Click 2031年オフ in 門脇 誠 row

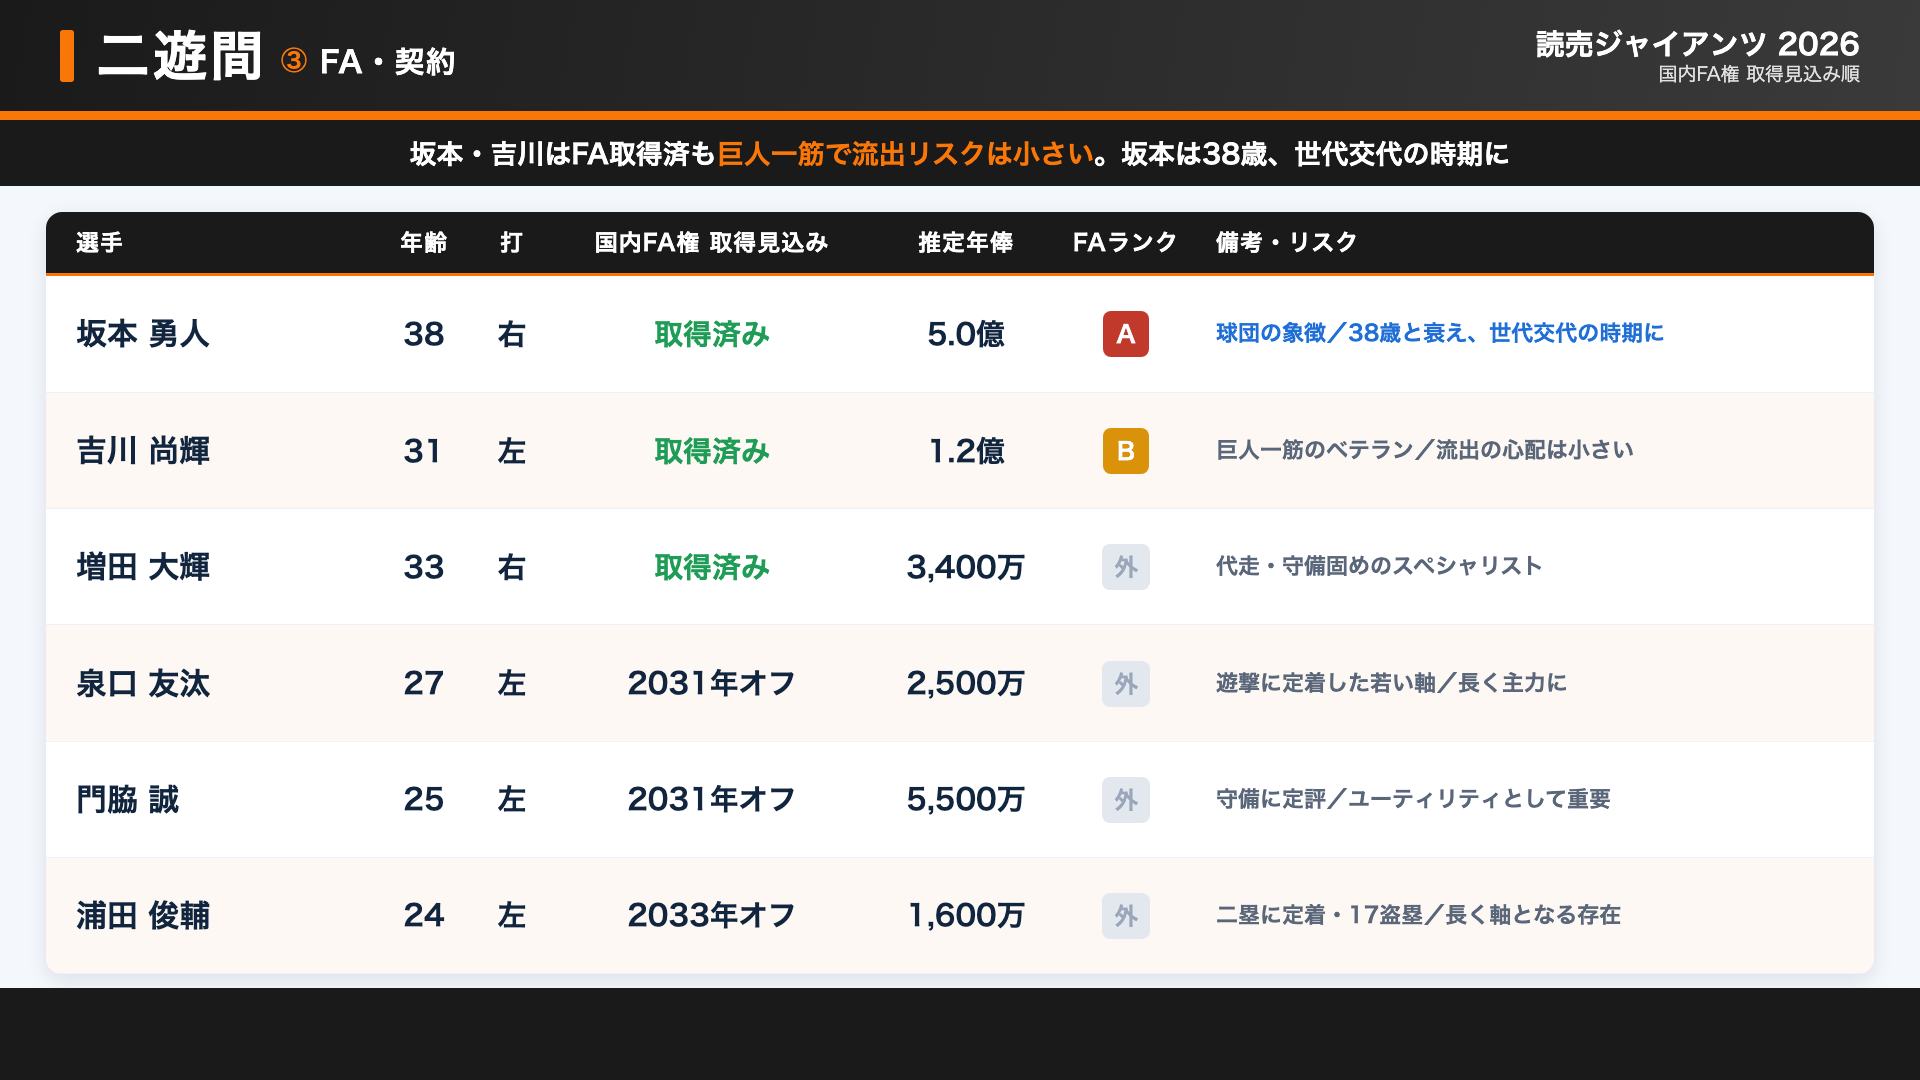tap(712, 800)
